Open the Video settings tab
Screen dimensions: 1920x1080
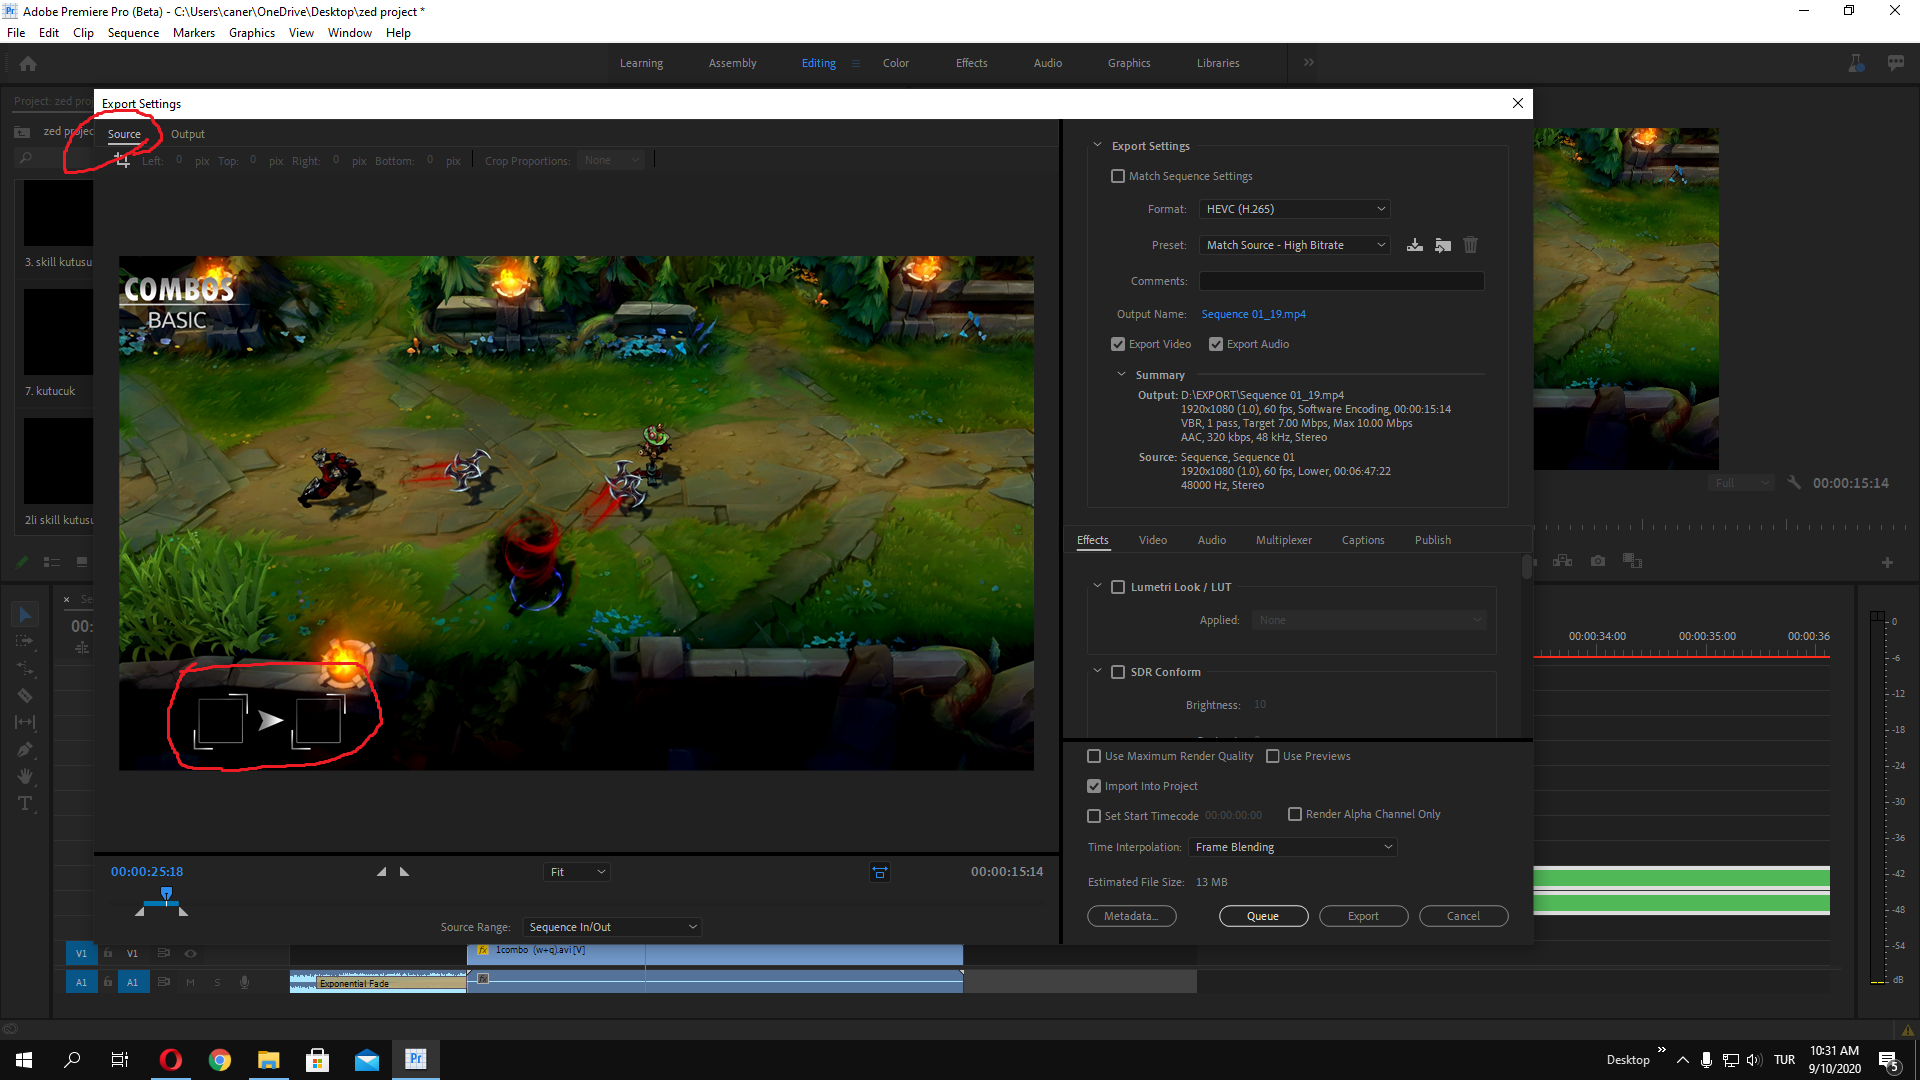[x=1152, y=540]
